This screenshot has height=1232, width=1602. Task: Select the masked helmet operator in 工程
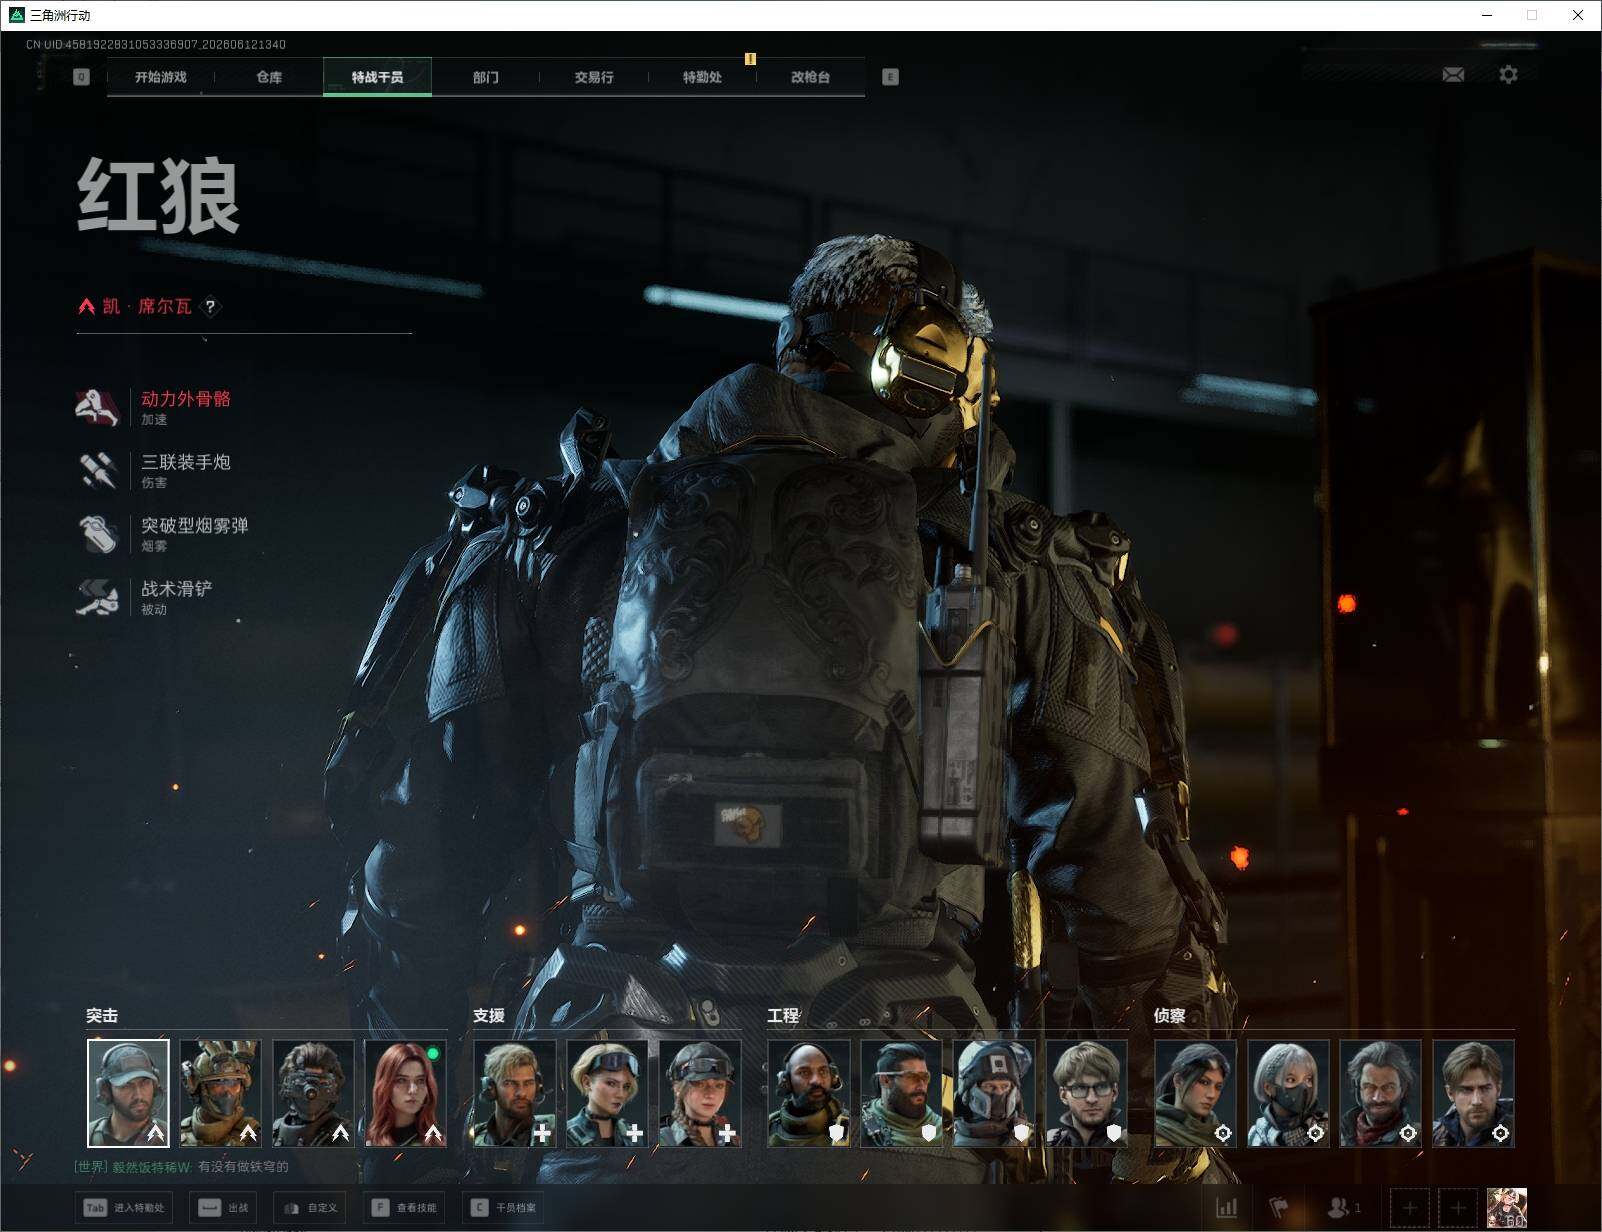994,1093
